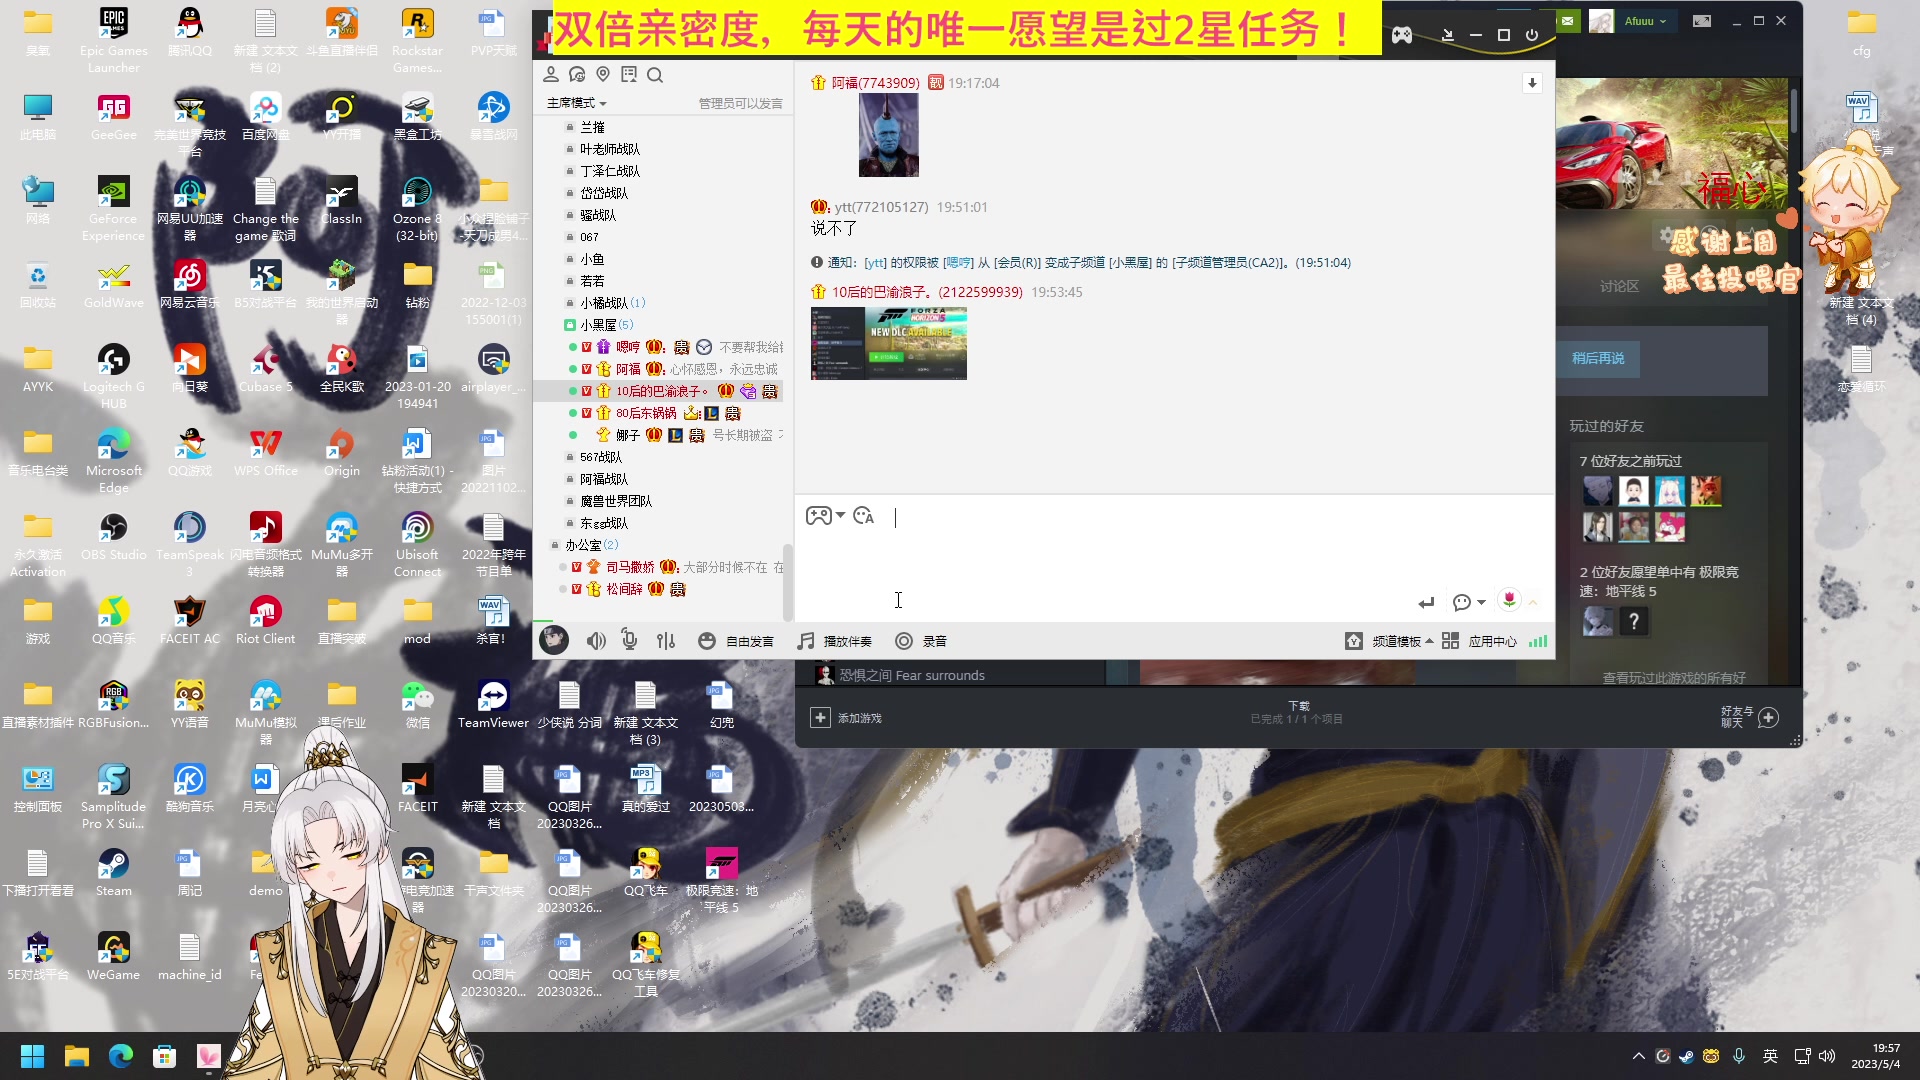
Task: Click the search magnifier icon in YY
Action: 655,74
